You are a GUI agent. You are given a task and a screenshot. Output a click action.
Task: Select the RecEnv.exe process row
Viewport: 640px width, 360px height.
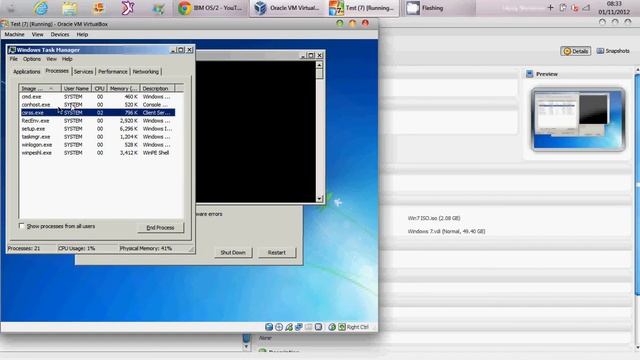(x=98, y=121)
